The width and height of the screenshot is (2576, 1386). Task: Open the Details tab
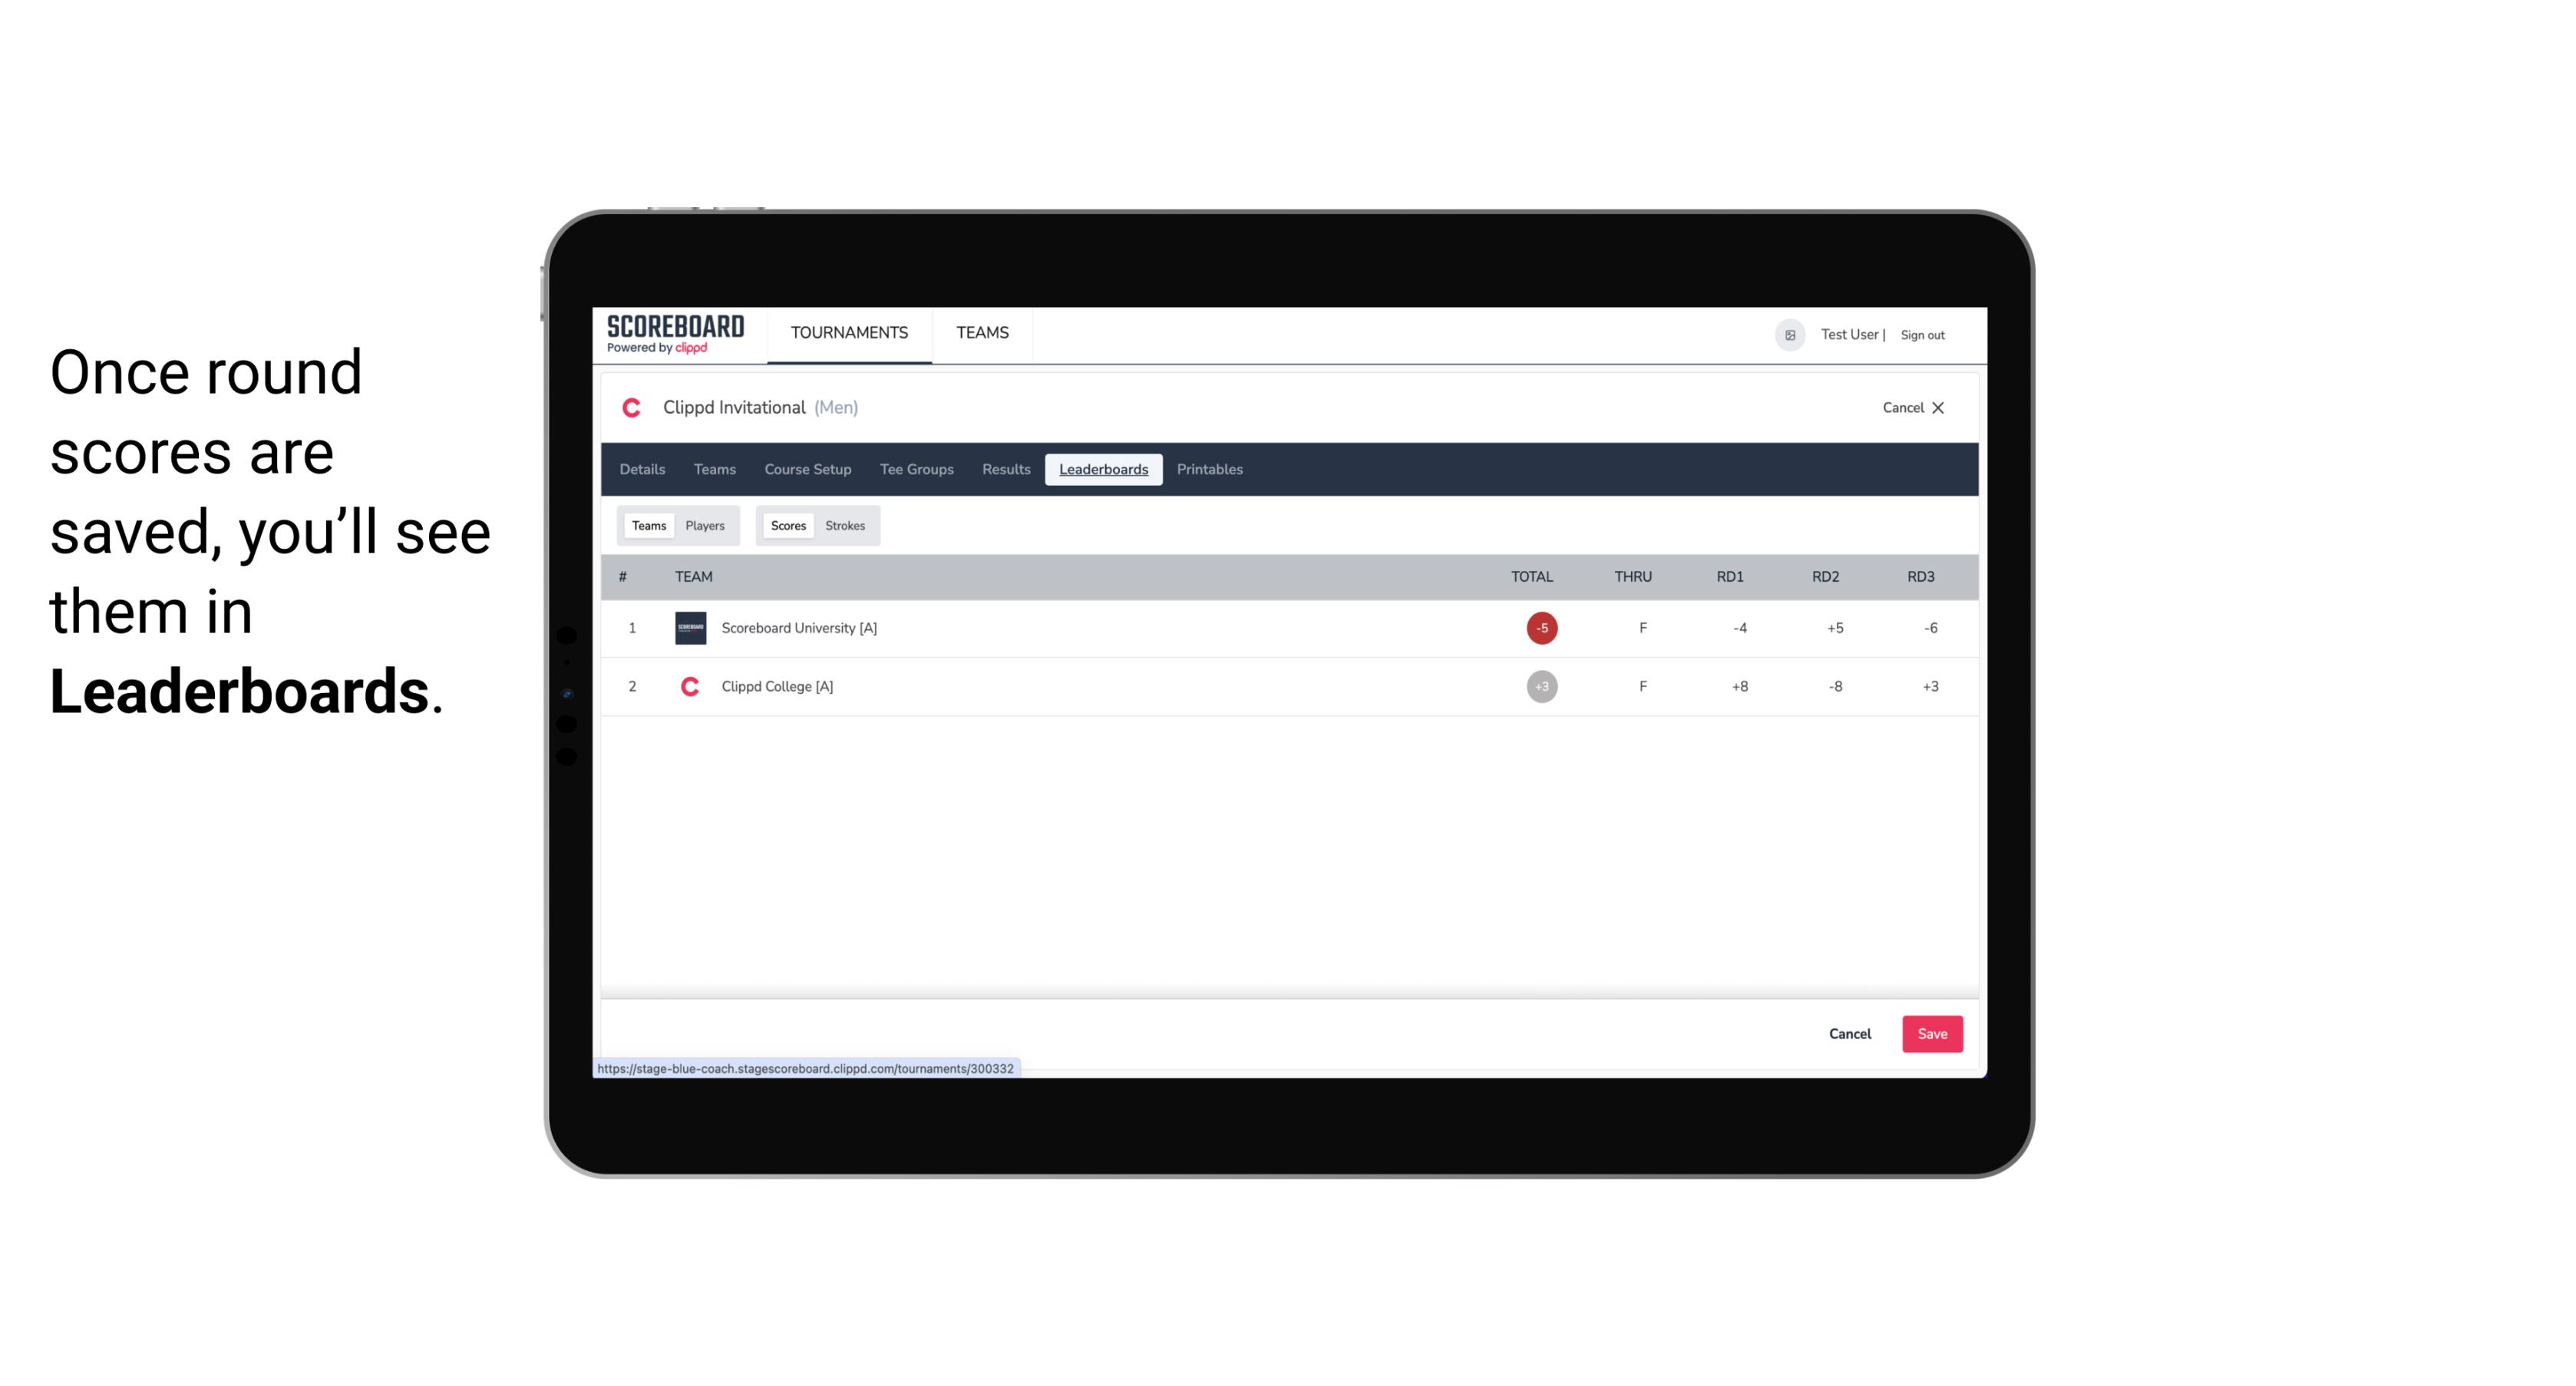pos(642,470)
